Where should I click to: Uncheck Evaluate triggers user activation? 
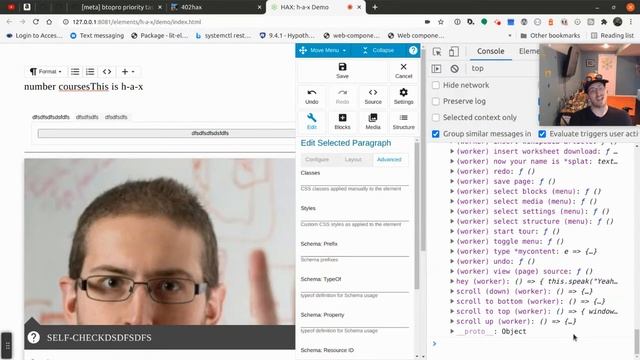click(542, 134)
